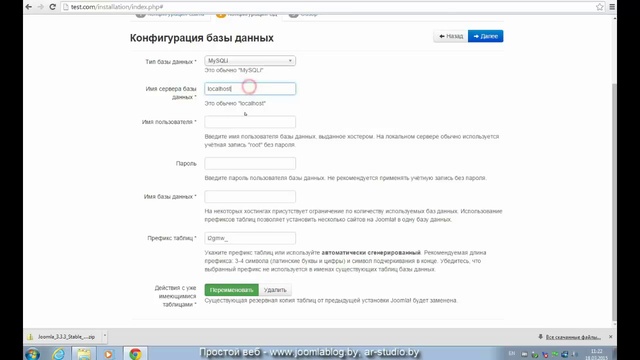
Task: Click the EN language indicator in the tray
Action: point(512,353)
